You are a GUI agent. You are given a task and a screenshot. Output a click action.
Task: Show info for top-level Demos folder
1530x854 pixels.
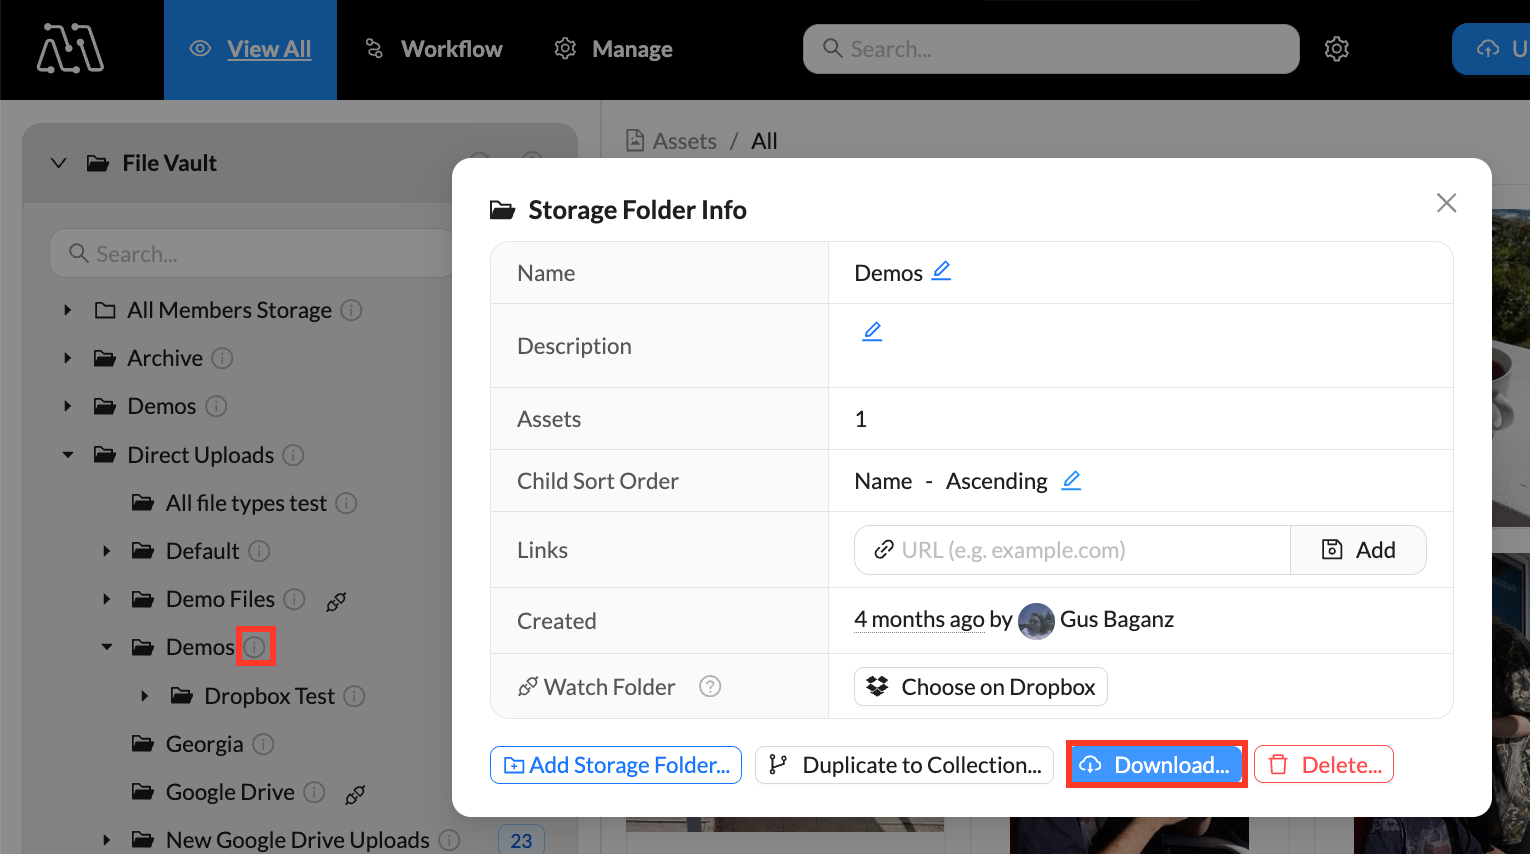coord(216,406)
